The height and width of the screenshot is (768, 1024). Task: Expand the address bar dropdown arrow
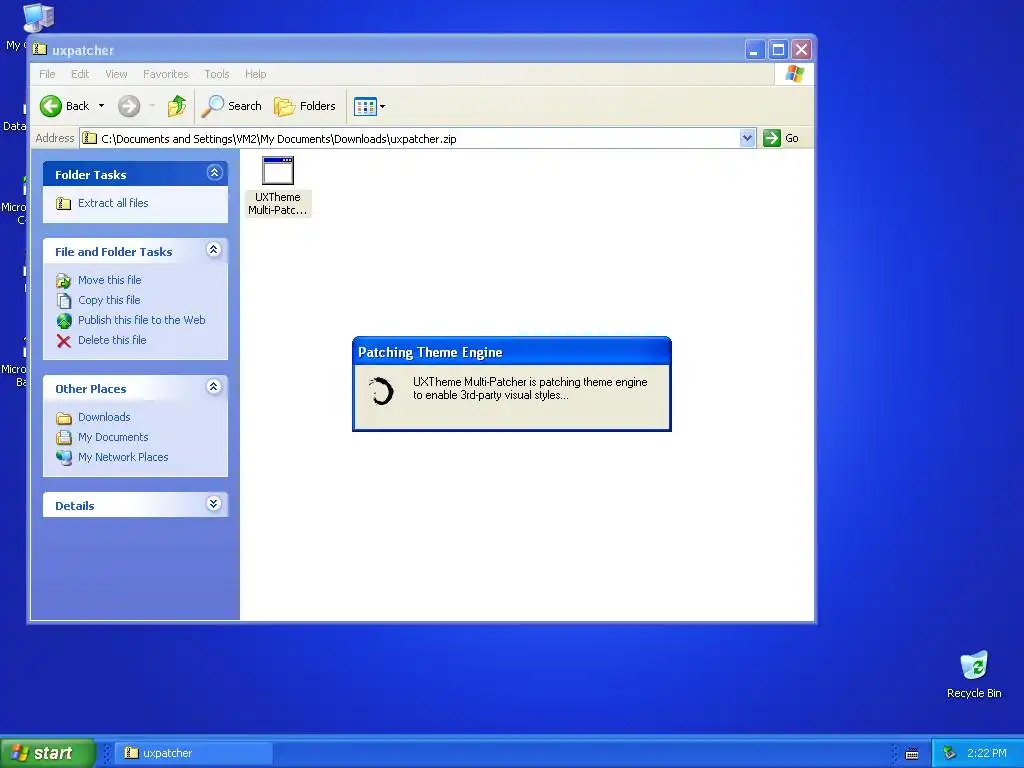[x=748, y=138]
